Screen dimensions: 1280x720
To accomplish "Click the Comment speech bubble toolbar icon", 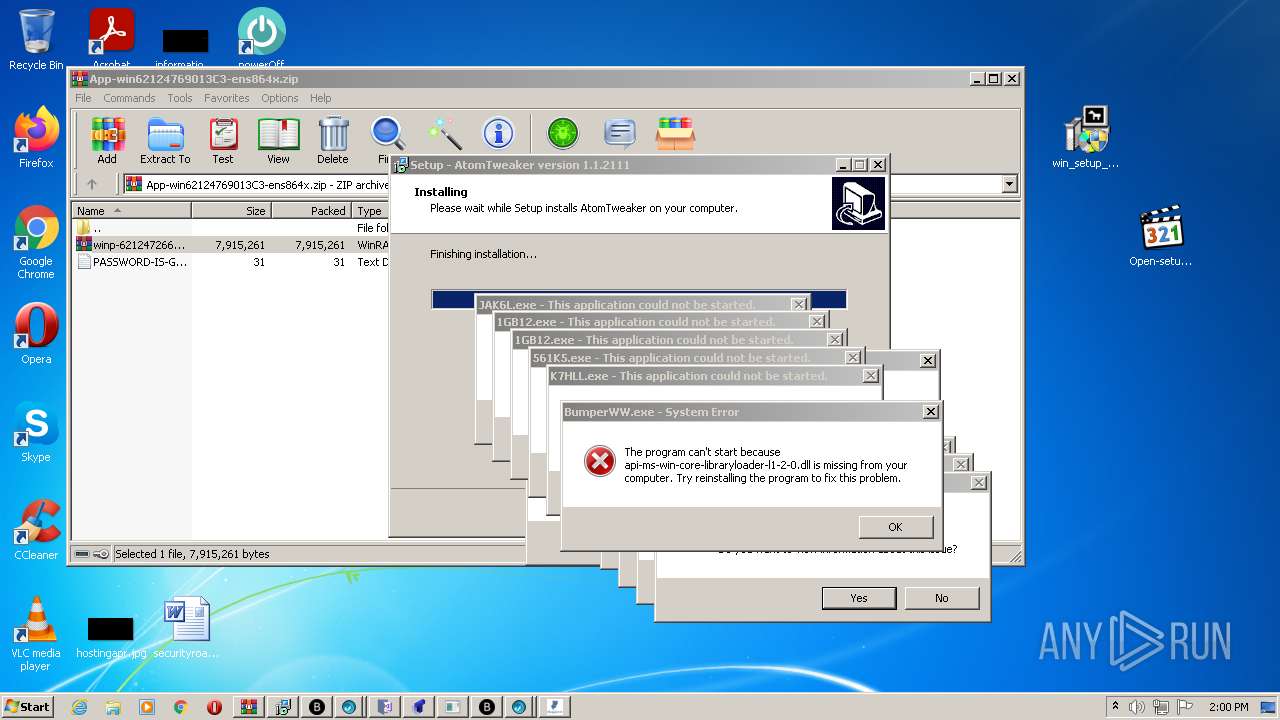I will (620, 133).
